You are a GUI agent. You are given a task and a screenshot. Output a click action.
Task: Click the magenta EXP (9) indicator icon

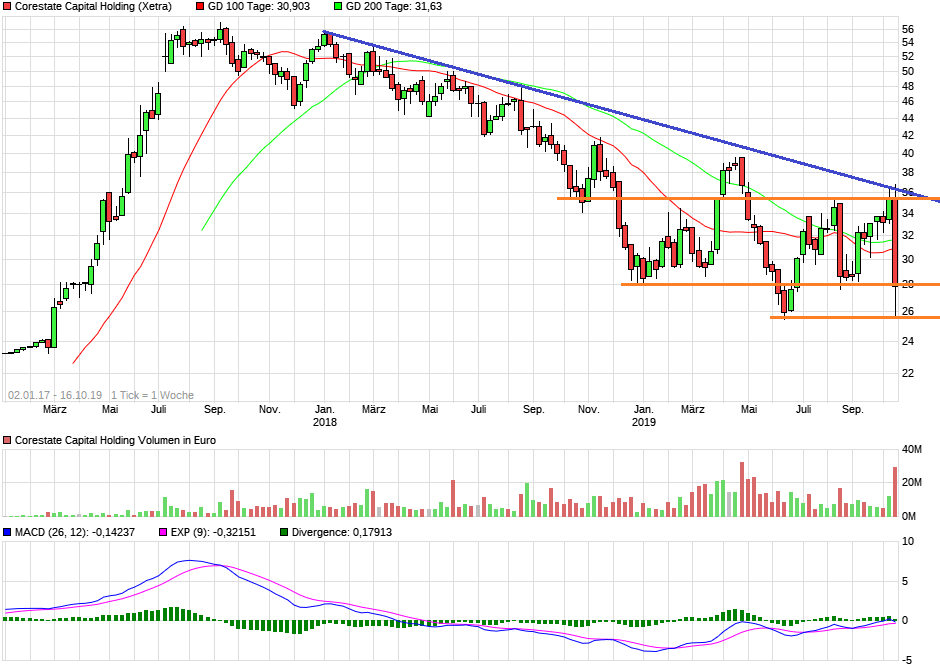(x=165, y=533)
